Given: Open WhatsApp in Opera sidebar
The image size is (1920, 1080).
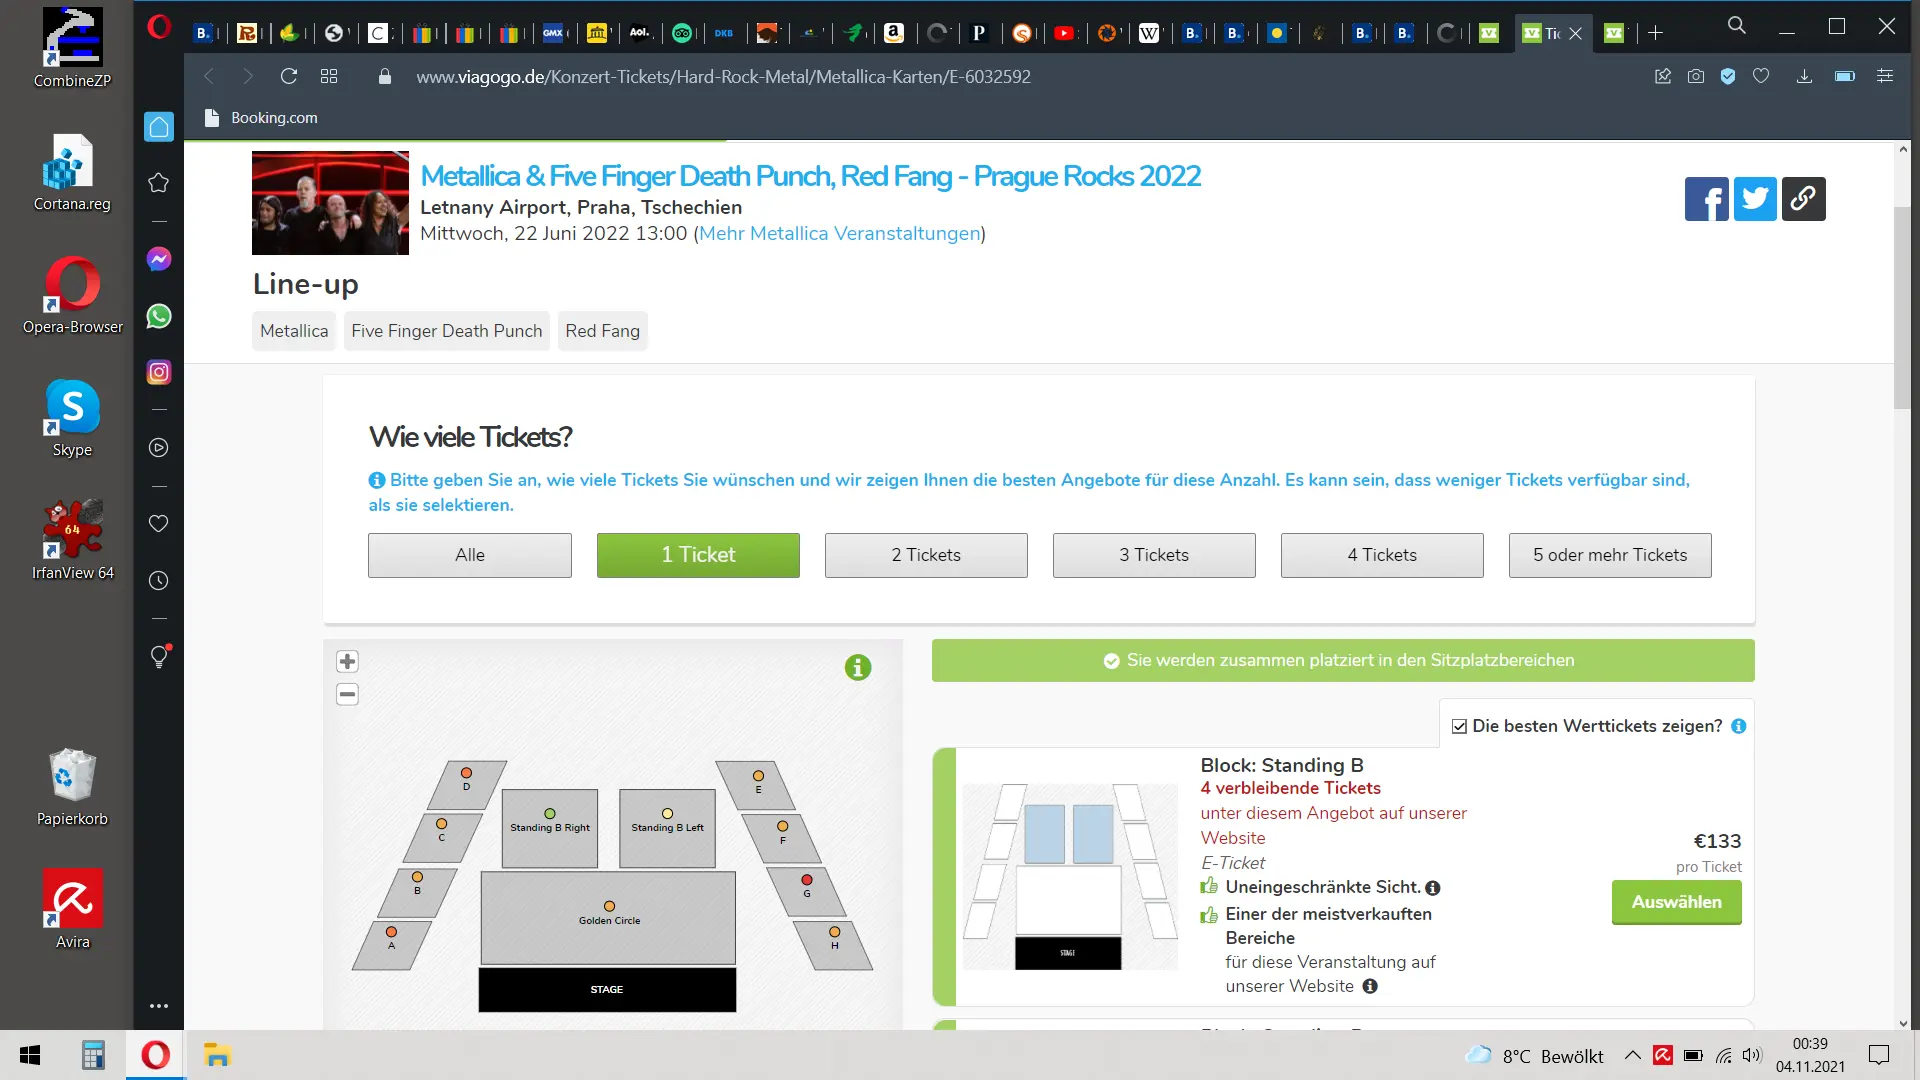Looking at the screenshot, I should tap(159, 316).
